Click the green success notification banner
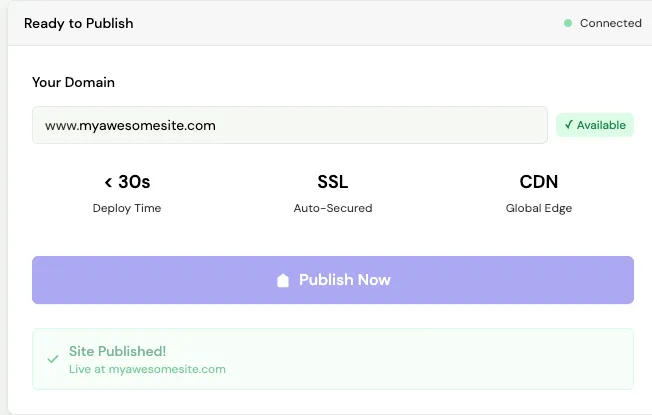This screenshot has width=652, height=415. tap(333, 359)
